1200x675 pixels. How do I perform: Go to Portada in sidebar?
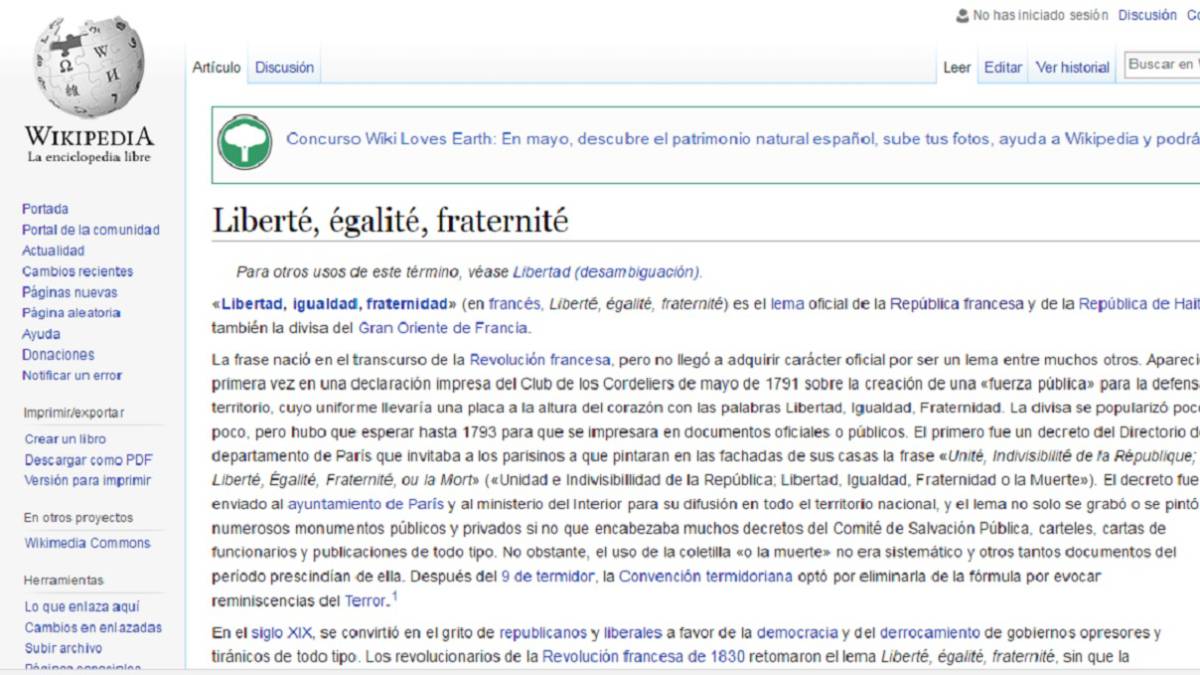point(45,209)
